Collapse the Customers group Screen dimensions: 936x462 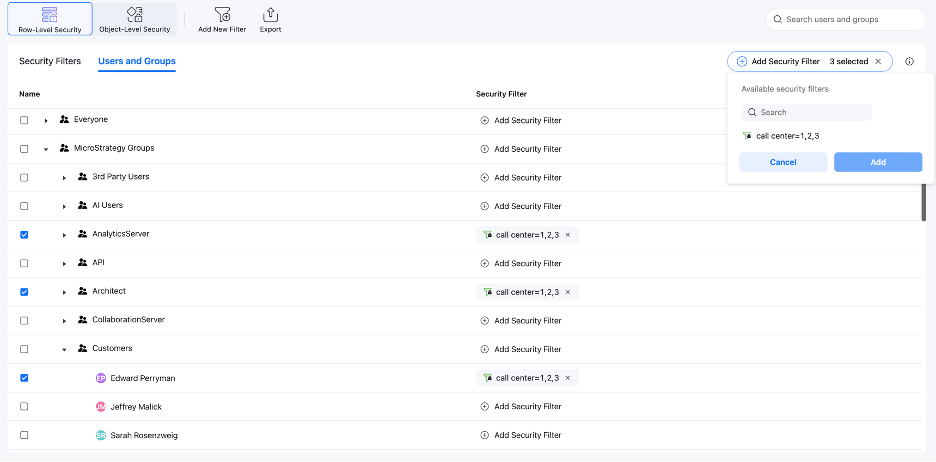tap(64, 350)
